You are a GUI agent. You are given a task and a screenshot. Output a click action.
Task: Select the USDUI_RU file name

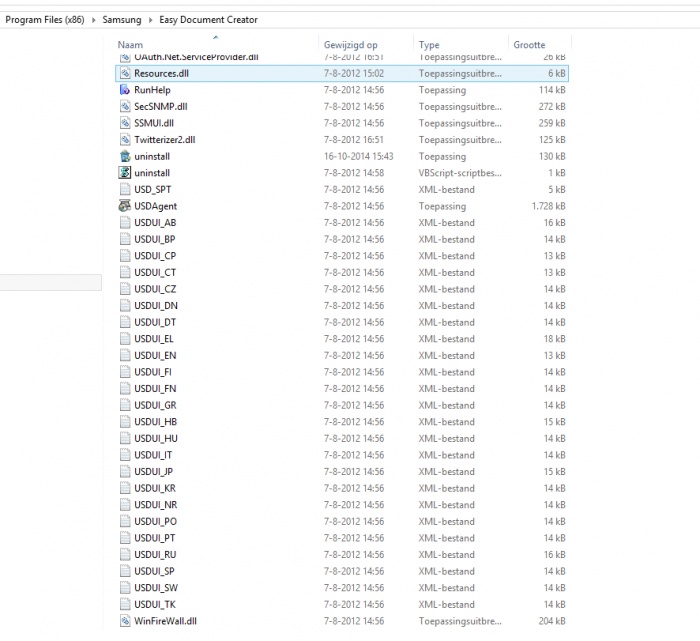pos(155,554)
